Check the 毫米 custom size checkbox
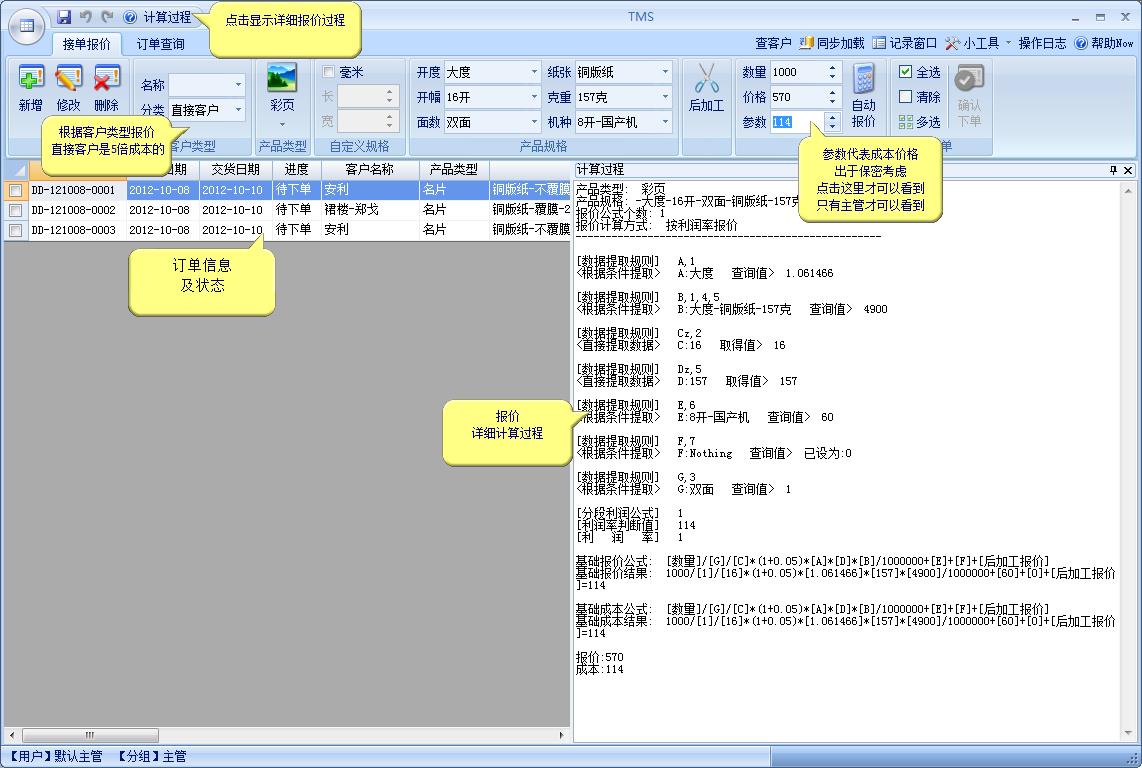The height and width of the screenshot is (768, 1142). click(x=329, y=72)
